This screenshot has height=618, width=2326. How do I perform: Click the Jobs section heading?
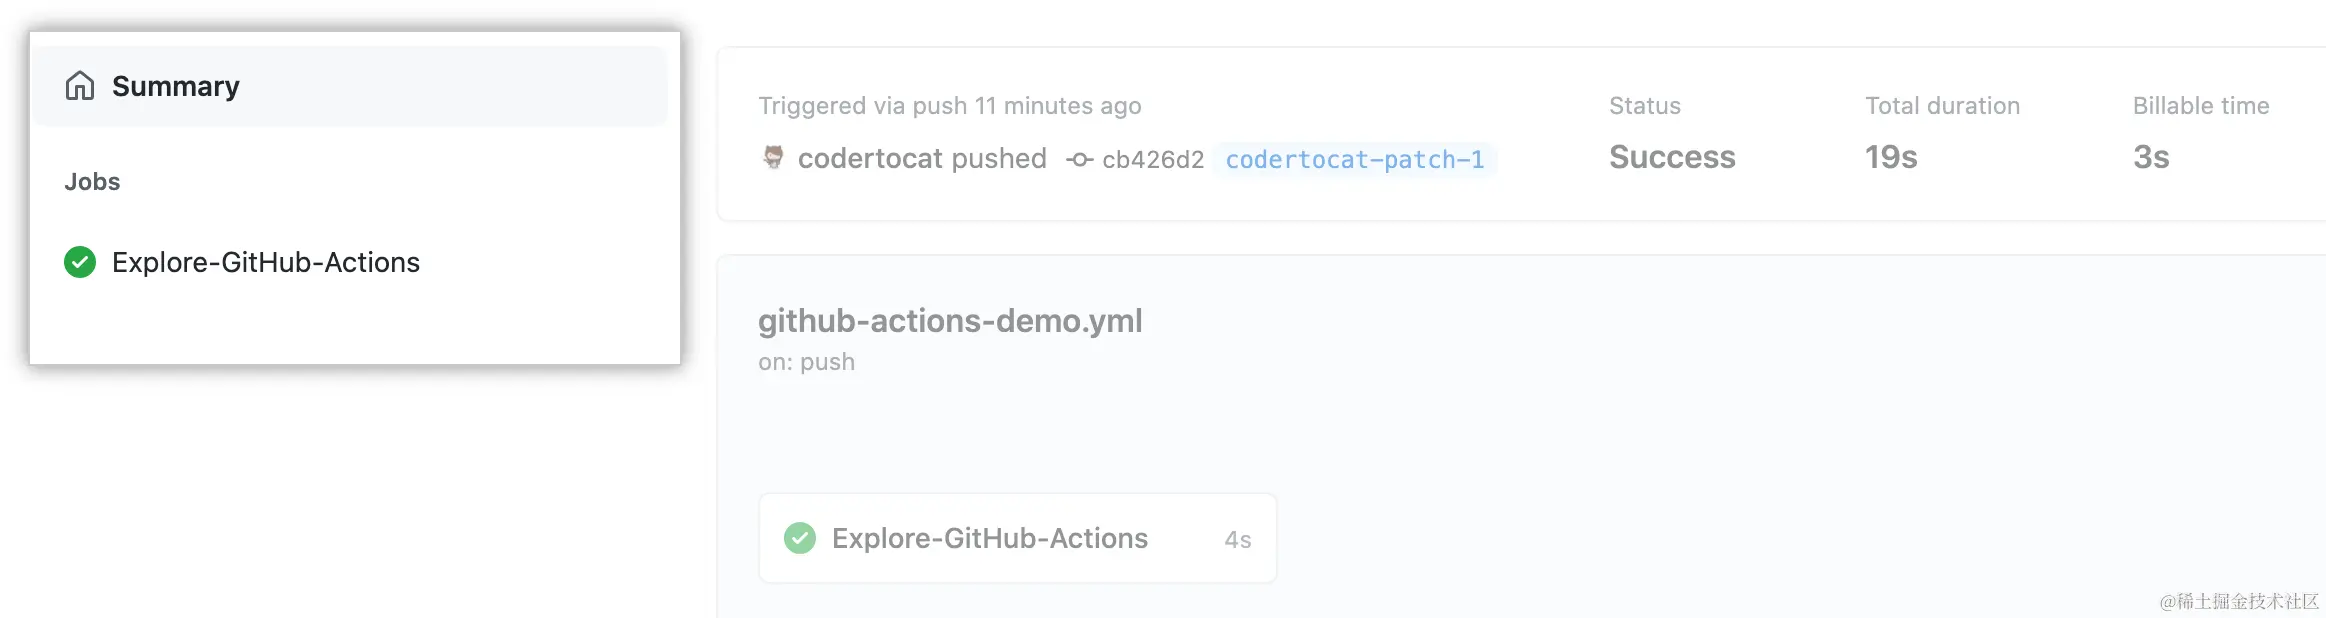pos(92,182)
